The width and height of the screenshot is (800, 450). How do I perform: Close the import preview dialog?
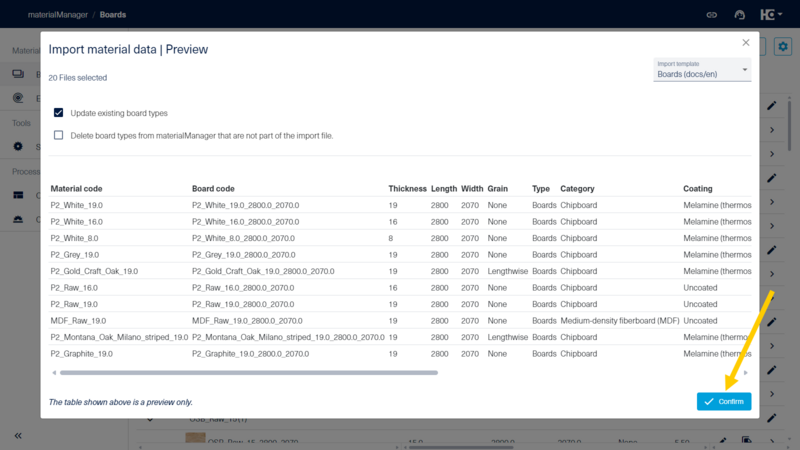click(745, 43)
